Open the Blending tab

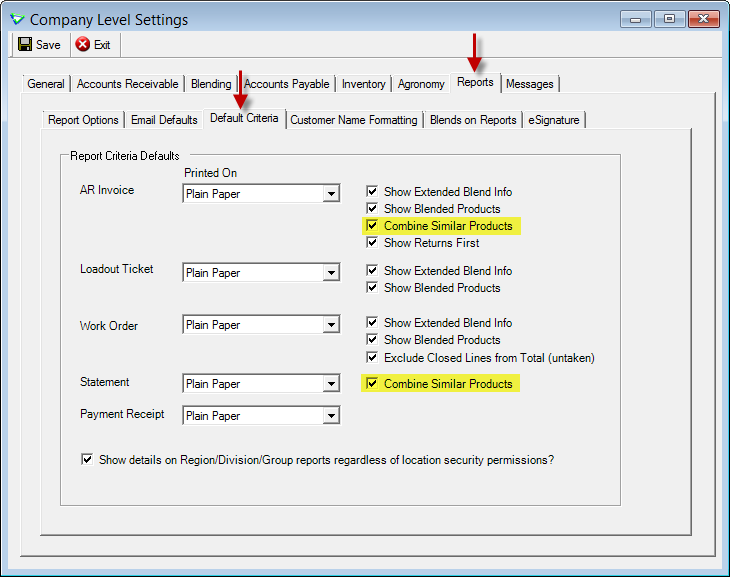pos(211,84)
